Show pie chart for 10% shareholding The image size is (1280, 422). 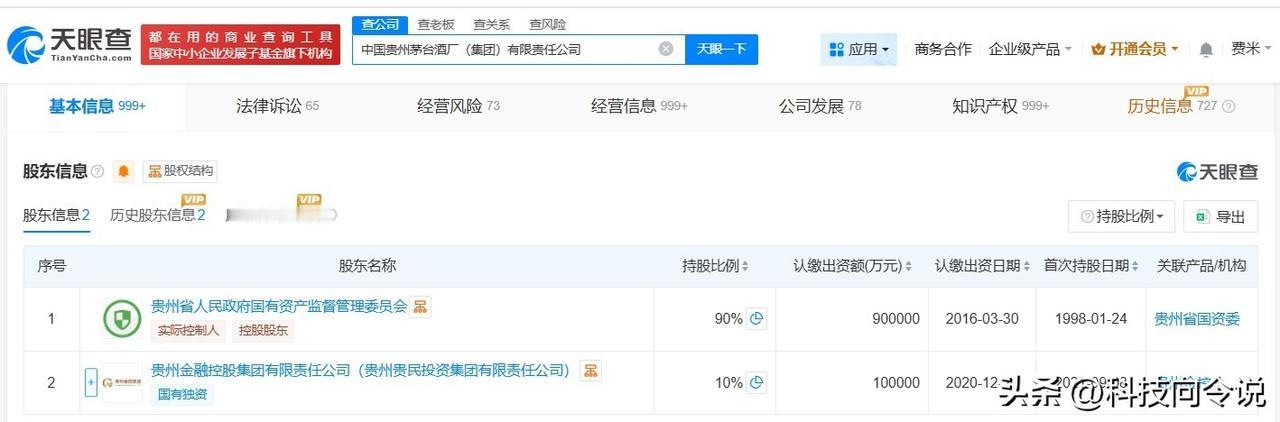coord(757,382)
